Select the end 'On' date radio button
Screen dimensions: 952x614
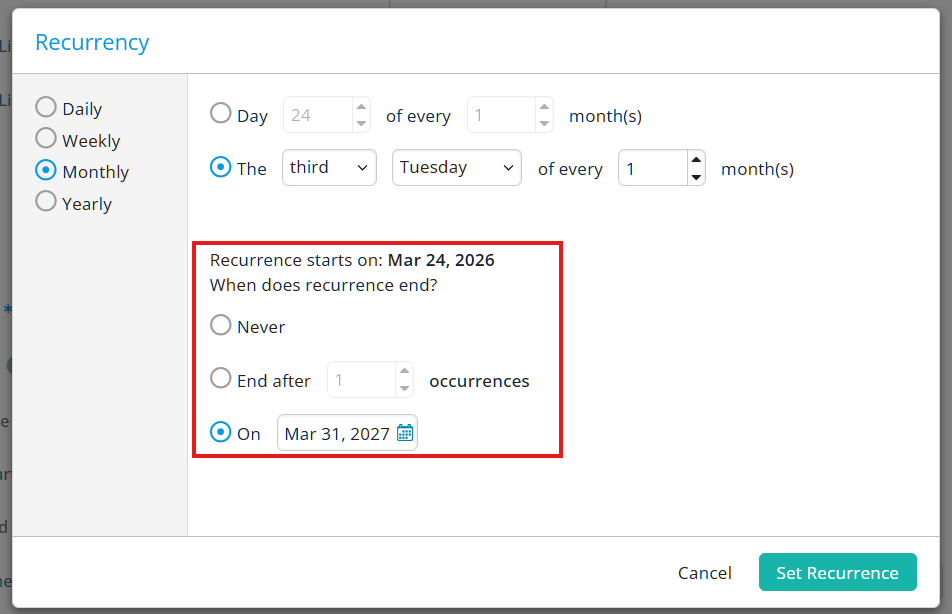(x=220, y=432)
